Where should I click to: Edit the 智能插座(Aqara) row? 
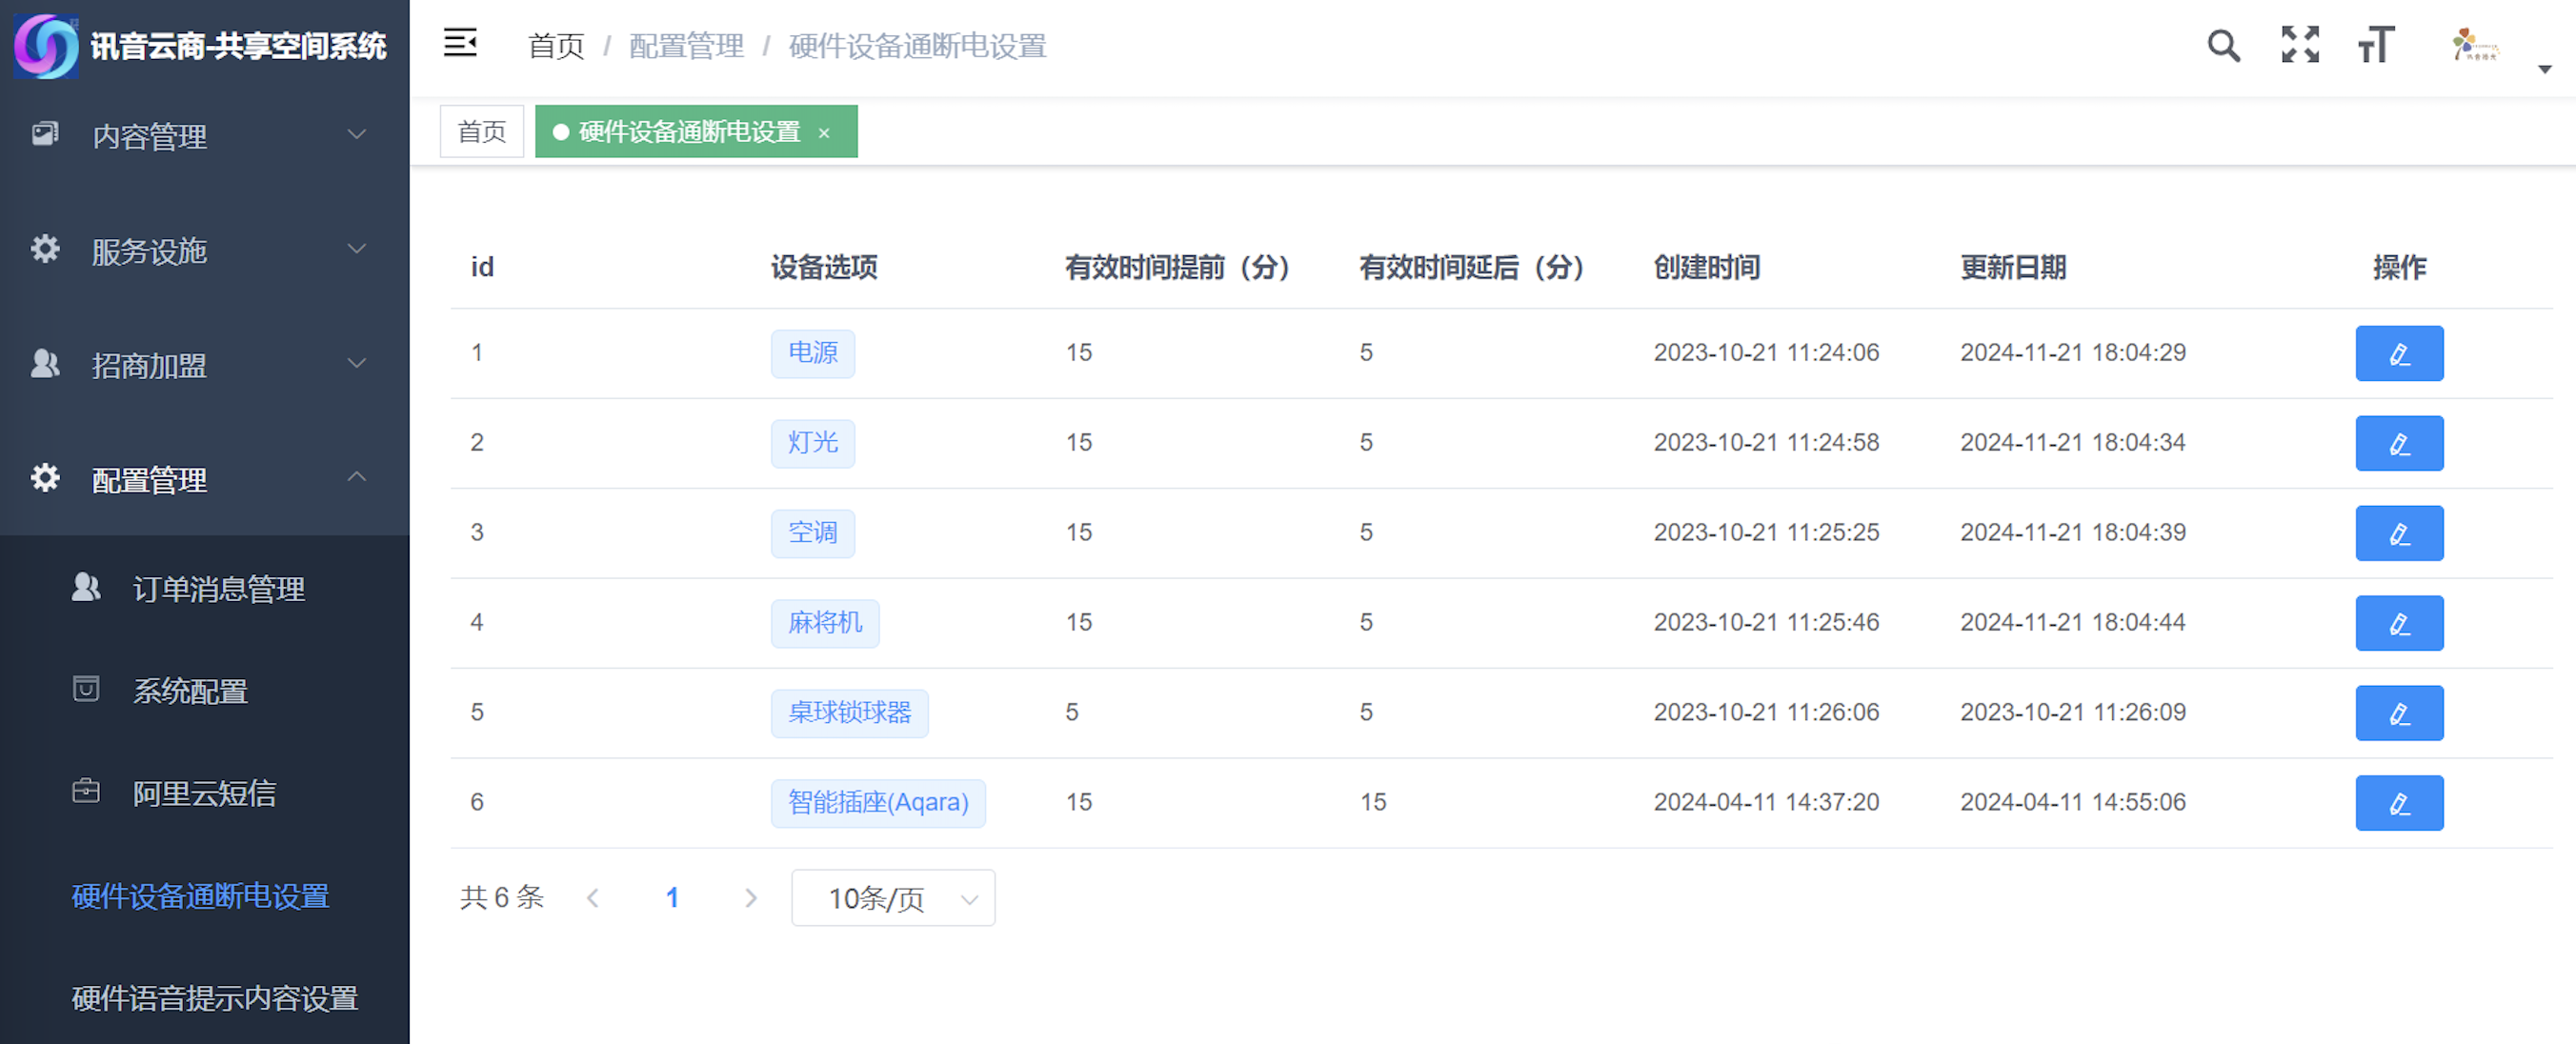coord(2398,803)
